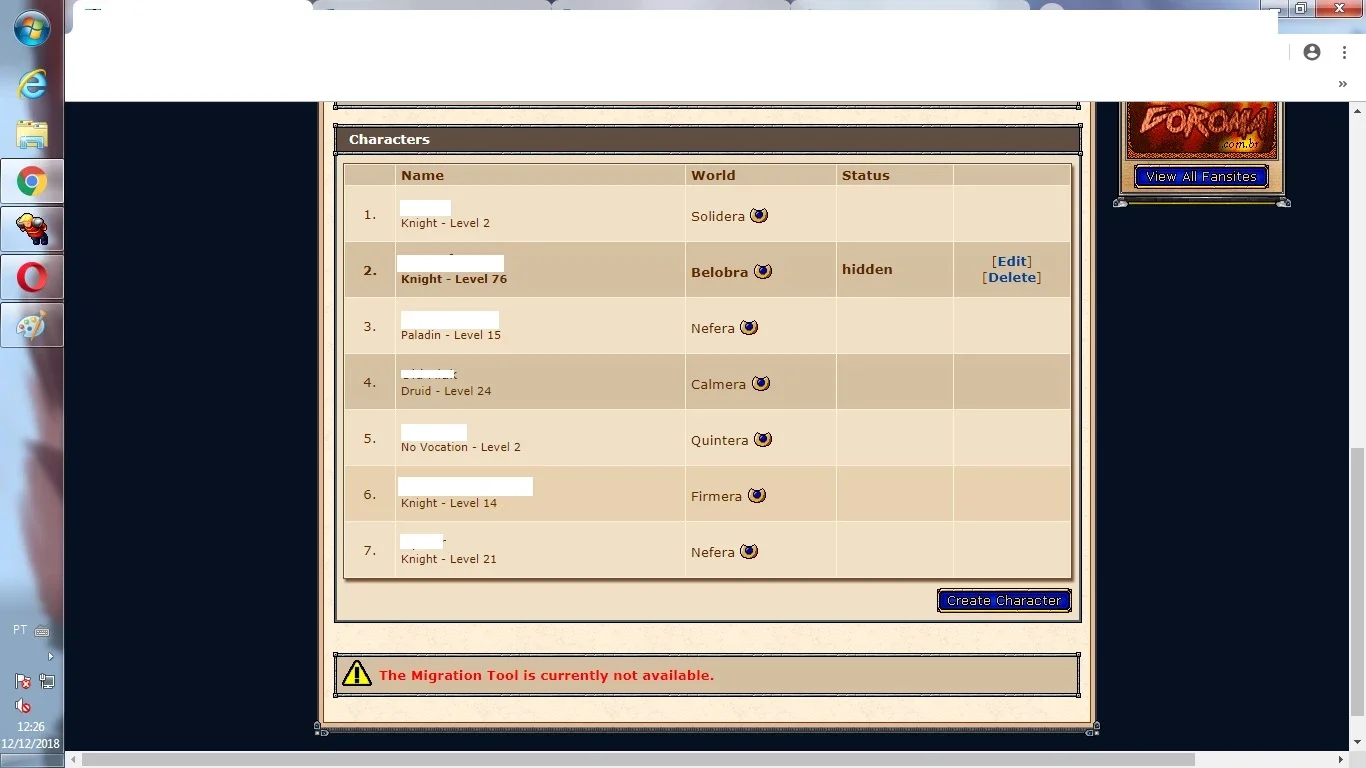
Task: Click Name column header
Action: click(422, 175)
